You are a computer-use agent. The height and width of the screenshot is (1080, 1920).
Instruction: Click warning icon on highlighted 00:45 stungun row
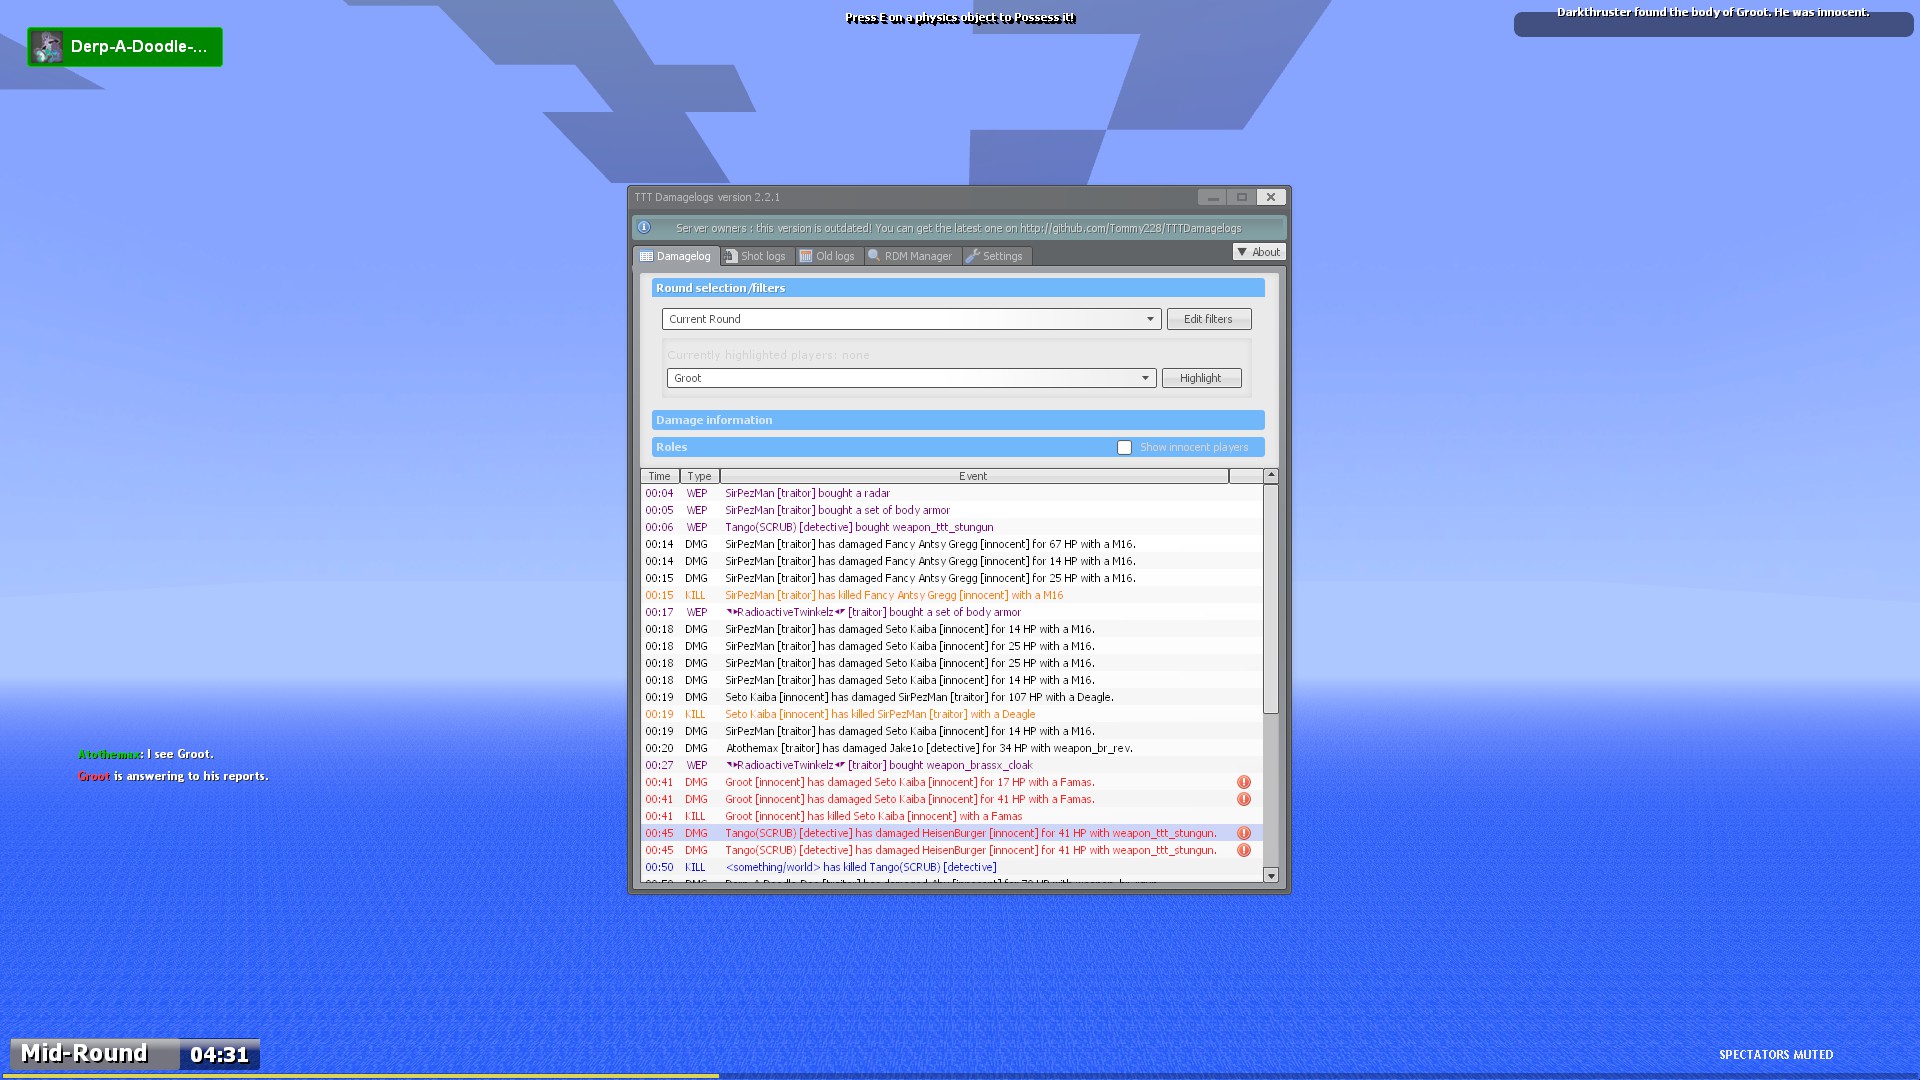click(x=1244, y=833)
